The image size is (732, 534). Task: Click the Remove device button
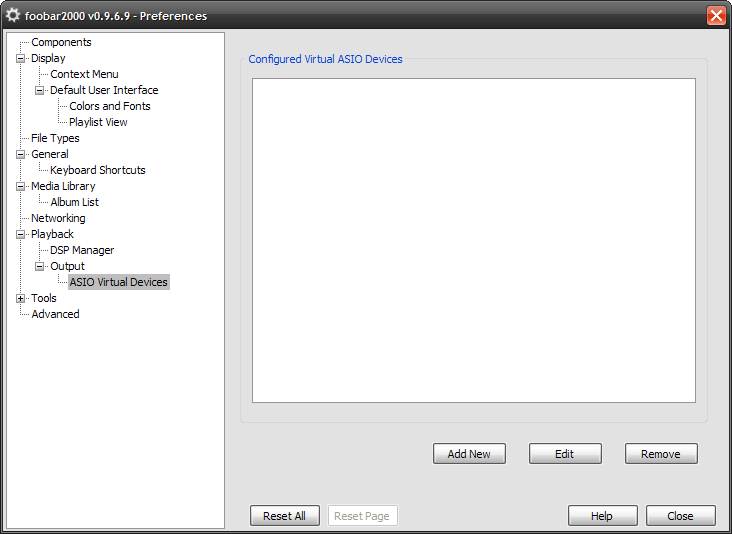coord(661,454)
